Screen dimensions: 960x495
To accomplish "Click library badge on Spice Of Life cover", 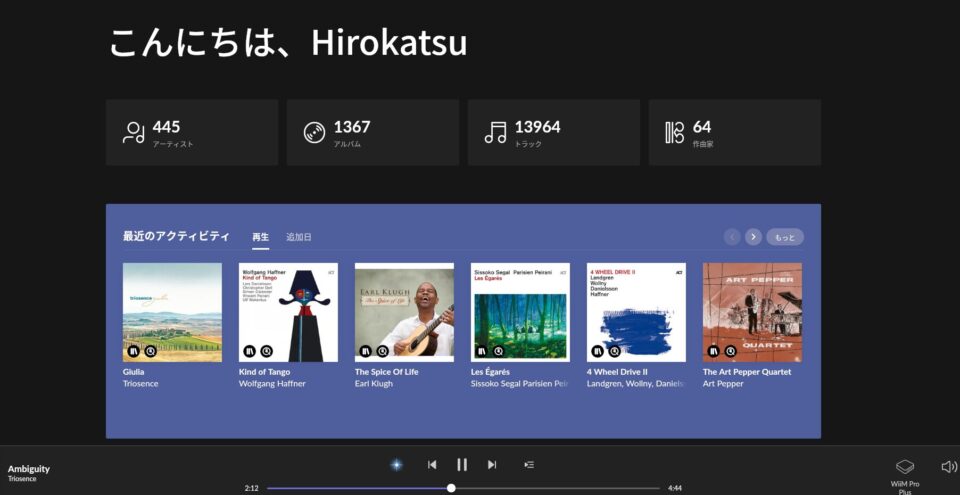I will (366, 352).
